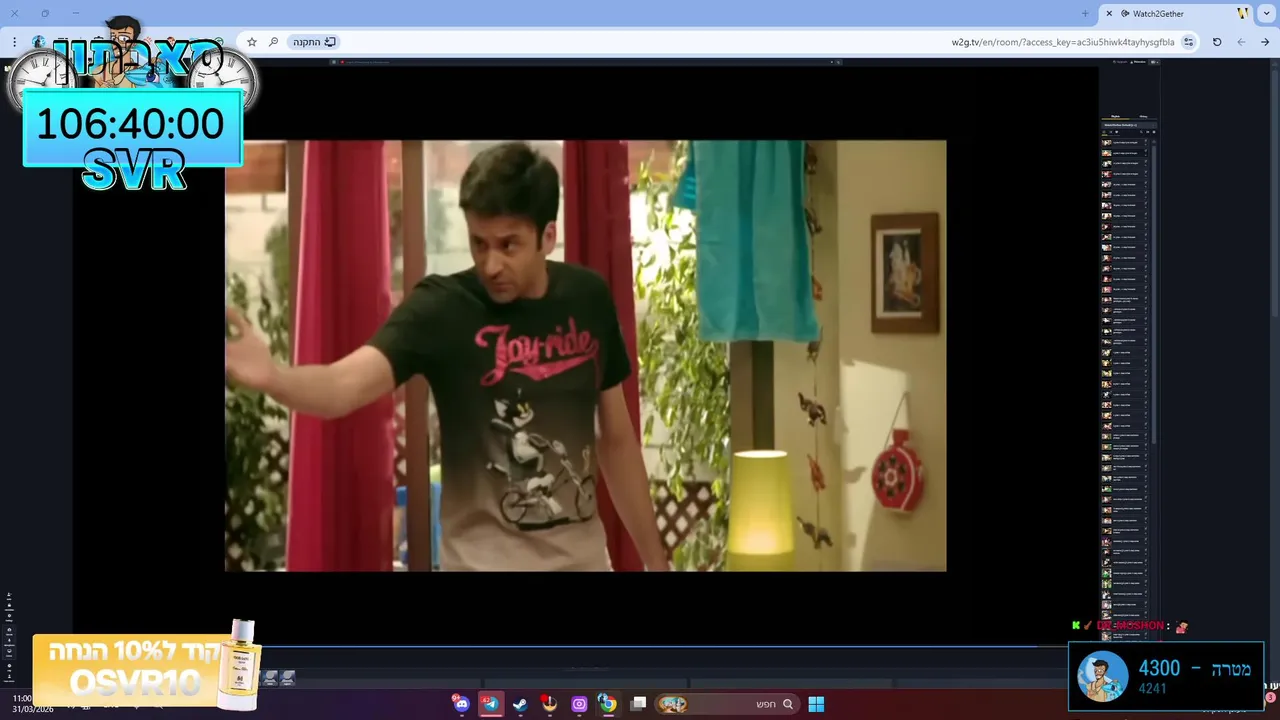Open the zoom magnifier in the address bar
The image size is (1280, 720).
pyautogui.click(x=273, y=42)
